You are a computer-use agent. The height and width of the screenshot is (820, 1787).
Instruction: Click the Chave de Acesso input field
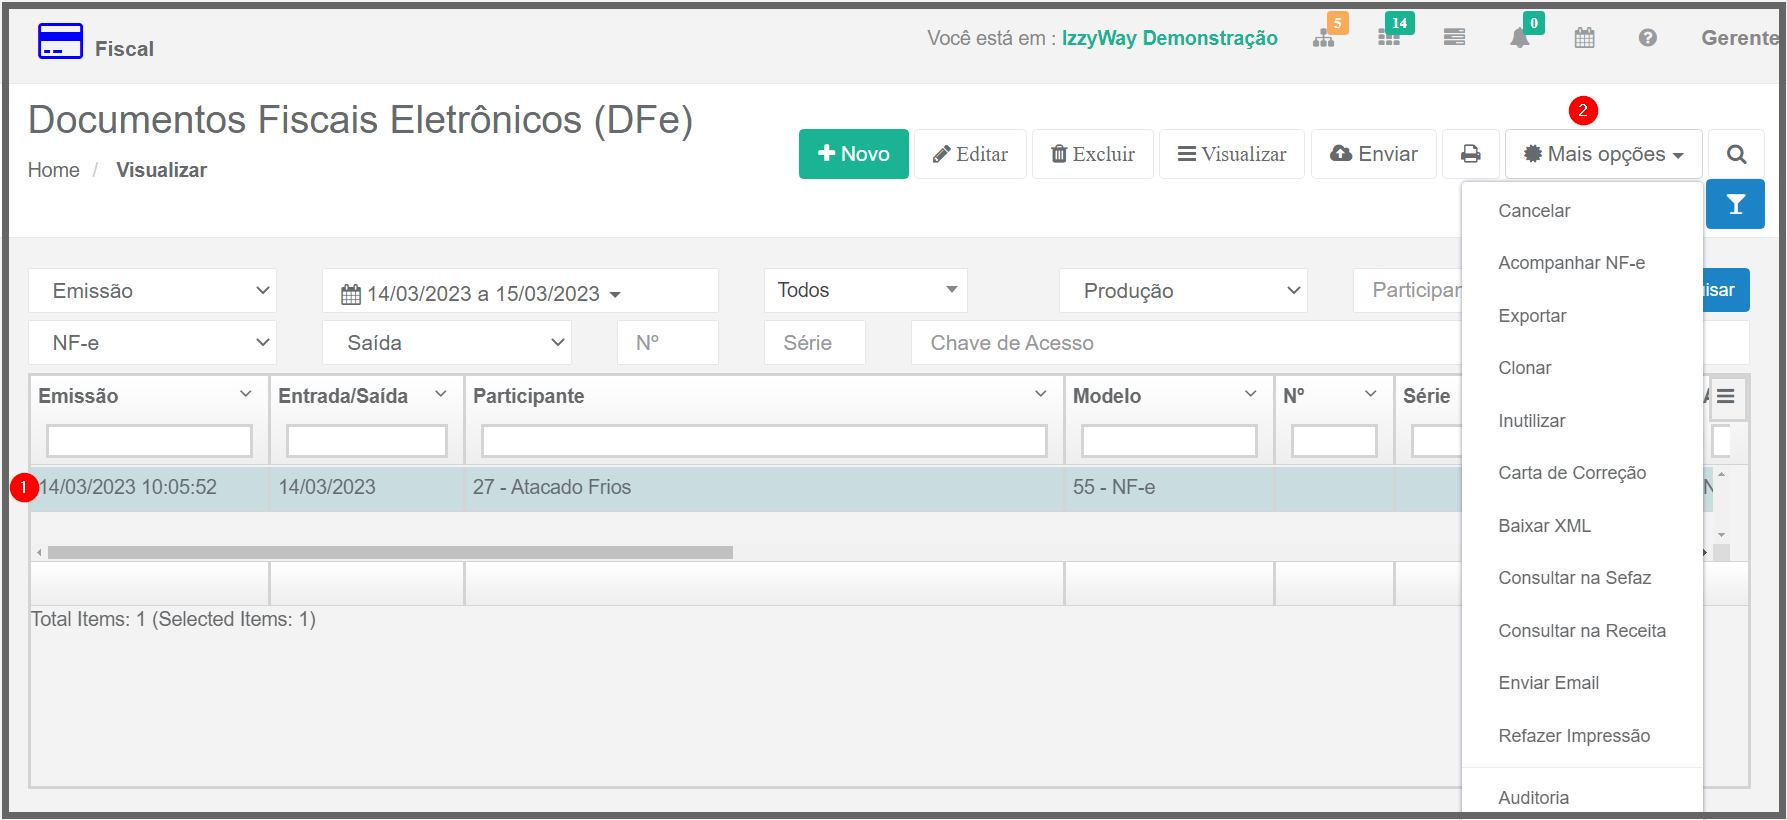point(1180,343)
